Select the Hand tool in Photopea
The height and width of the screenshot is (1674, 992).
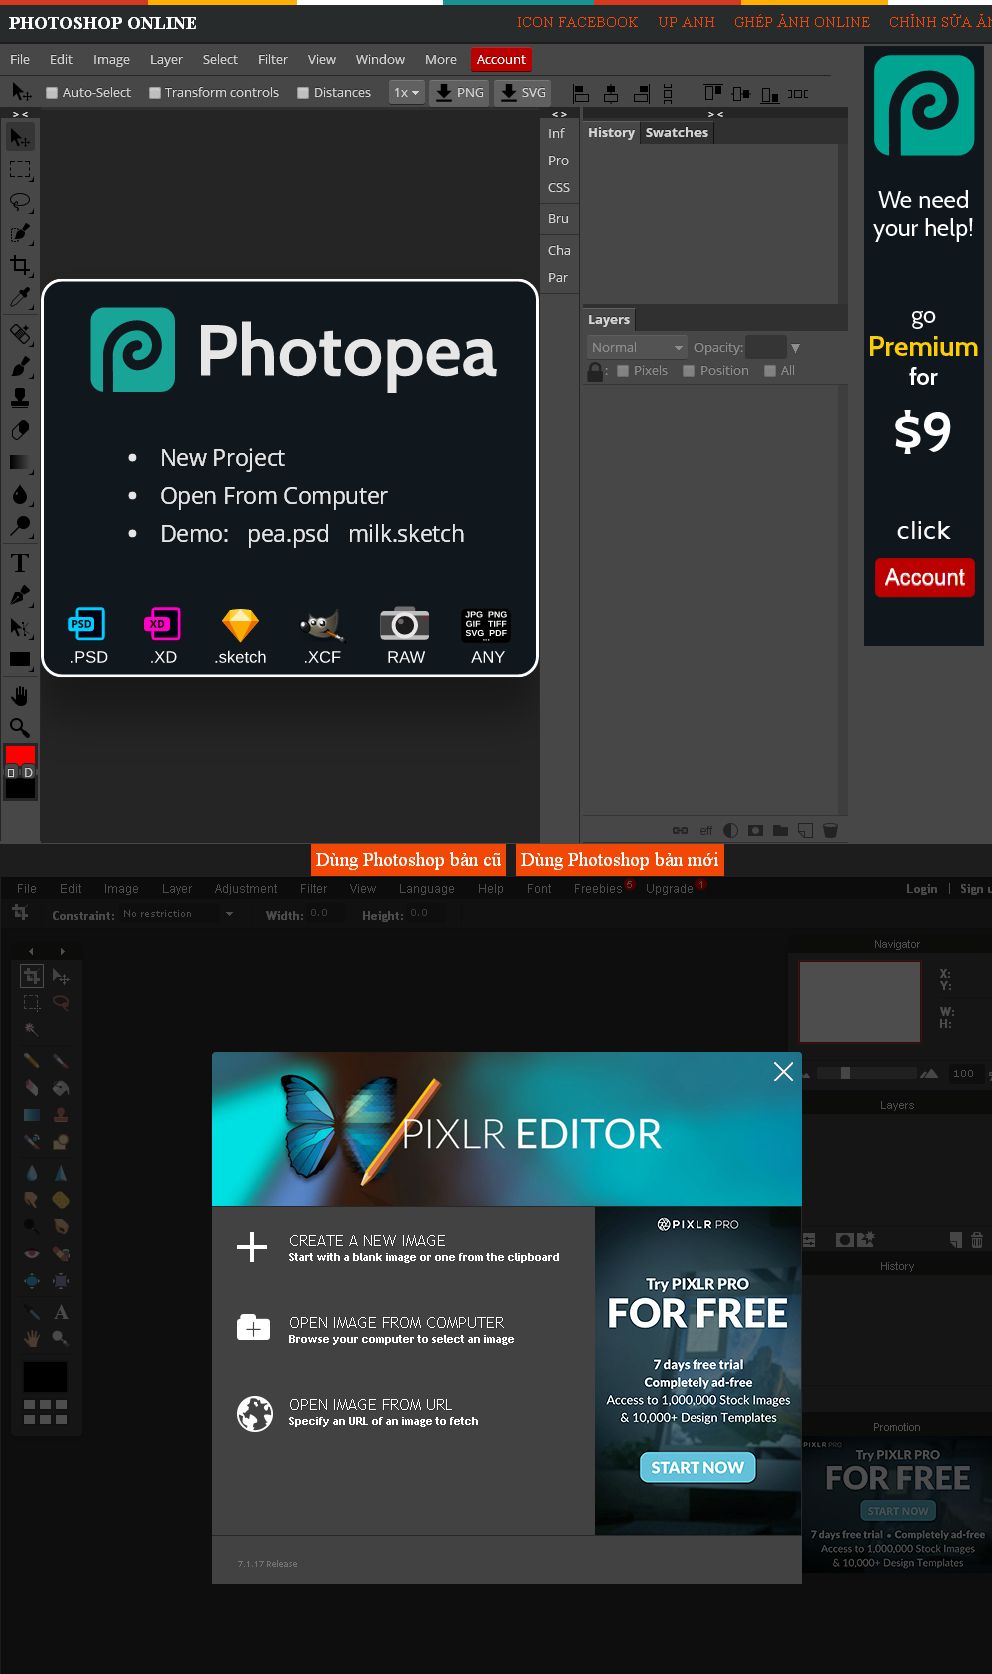click(20, 696)
